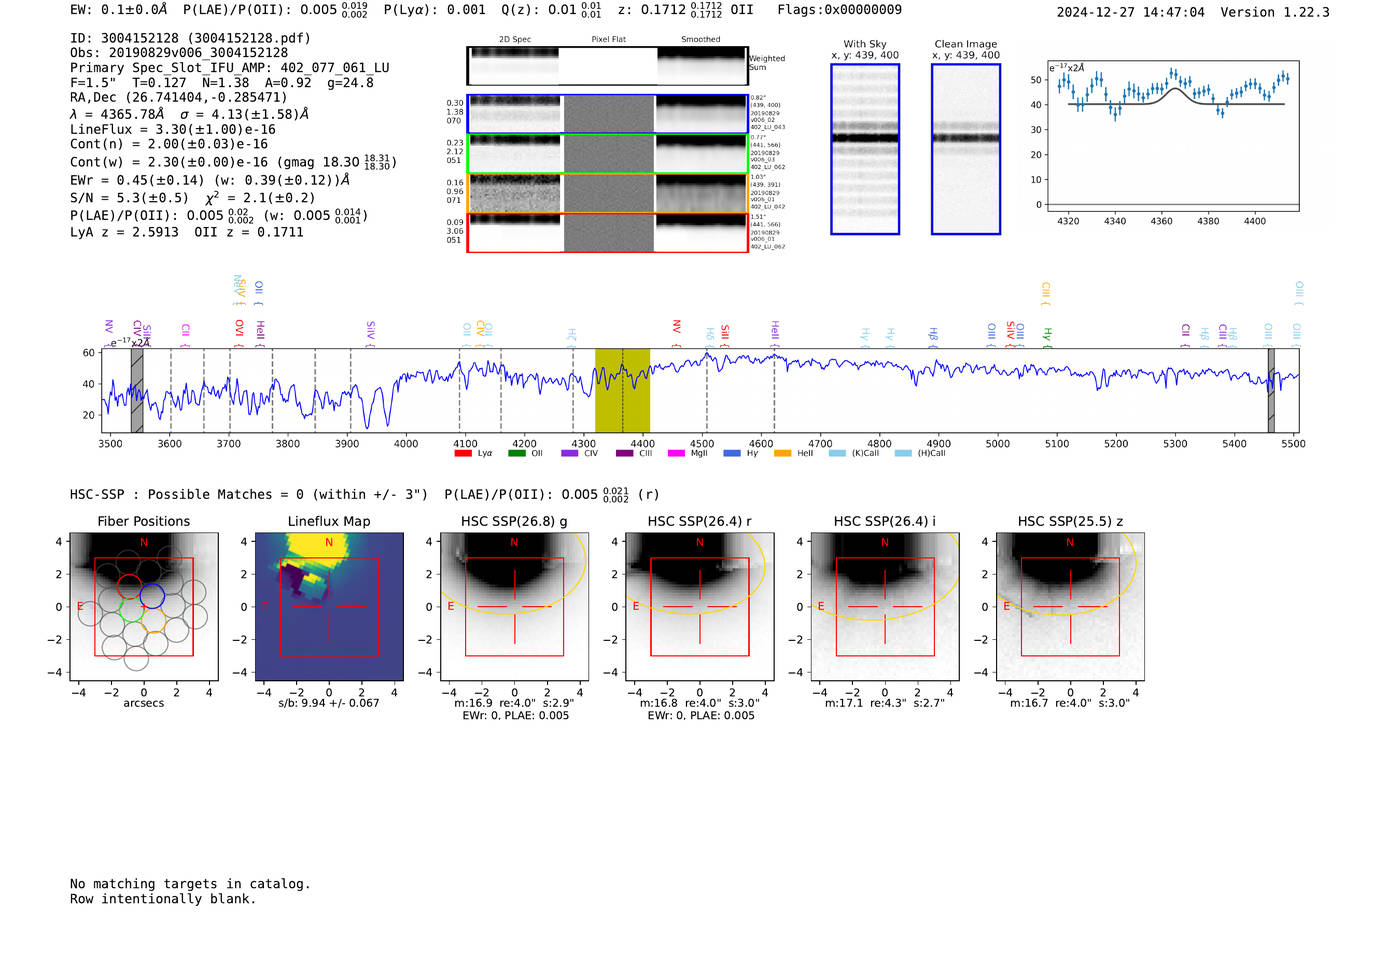The height and width of the screenshot is (953, 1400).
Task: Click the (K)CaII legend swatch
Action: [x=838, y=453]
